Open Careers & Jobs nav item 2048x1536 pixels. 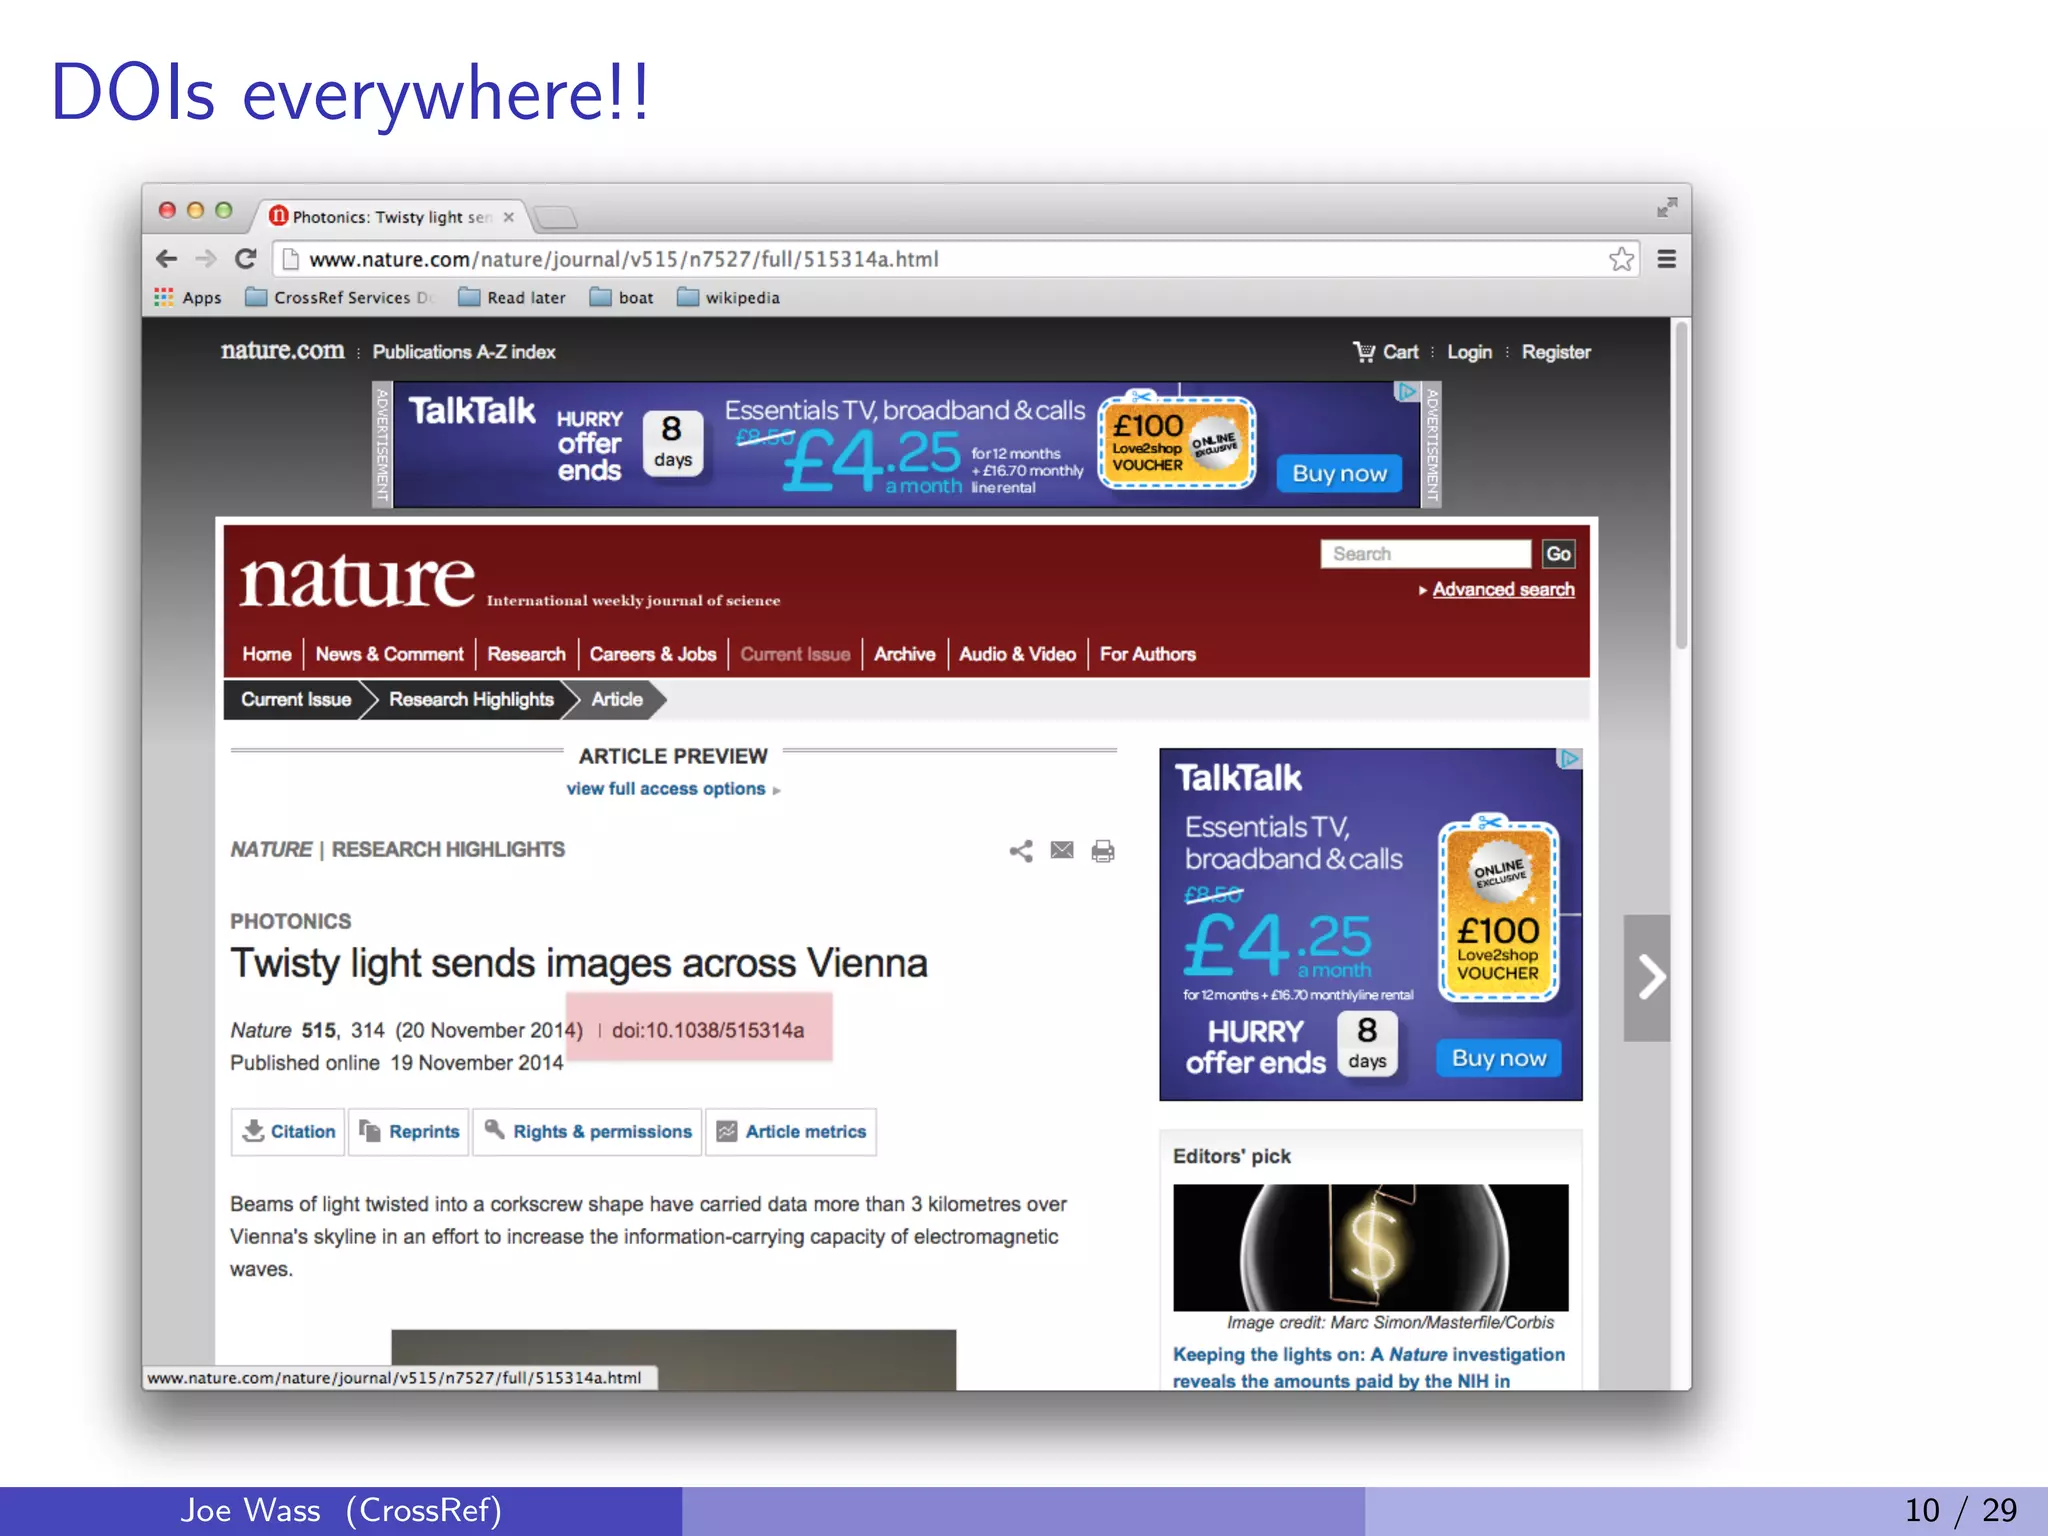click(x=653, y=654)
